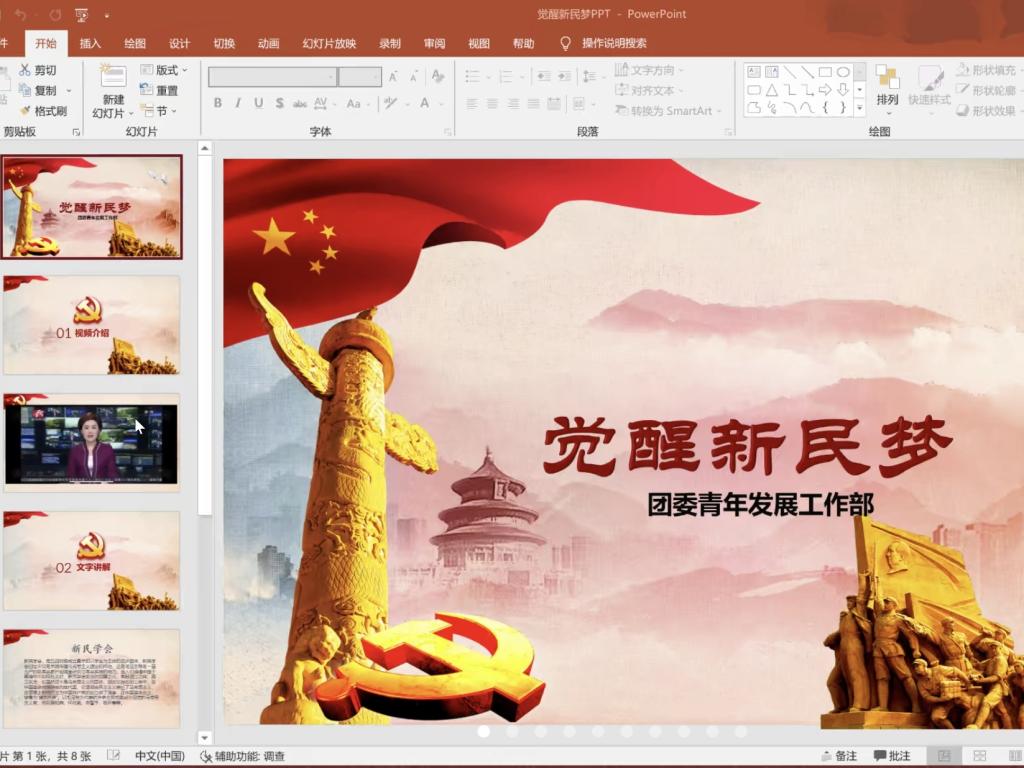This screenshot has height=768, width=1024.
Task: Open the Insert (插入) ribbon tab
Action: (90, 43)
